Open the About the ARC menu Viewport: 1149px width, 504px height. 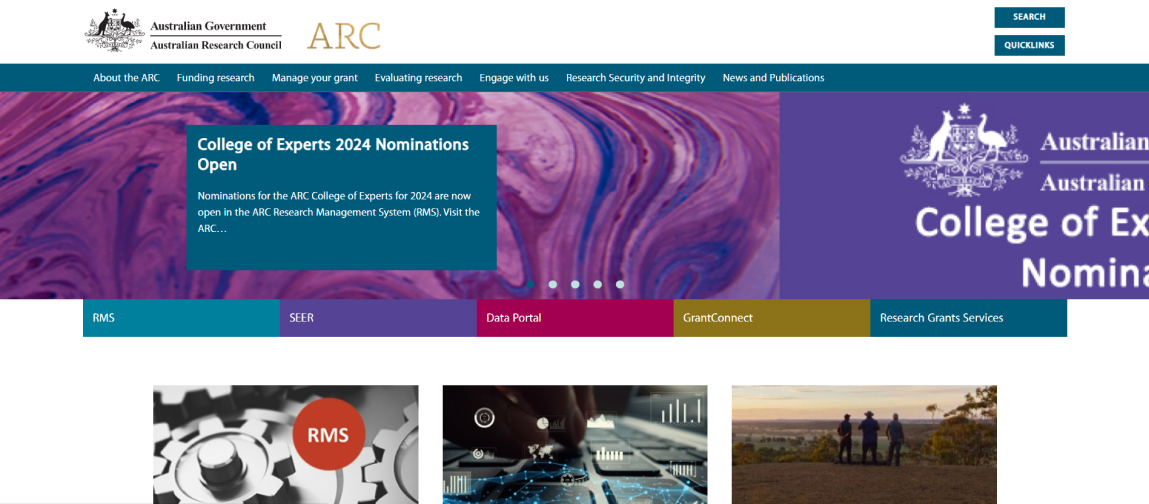tap(126, 78)
